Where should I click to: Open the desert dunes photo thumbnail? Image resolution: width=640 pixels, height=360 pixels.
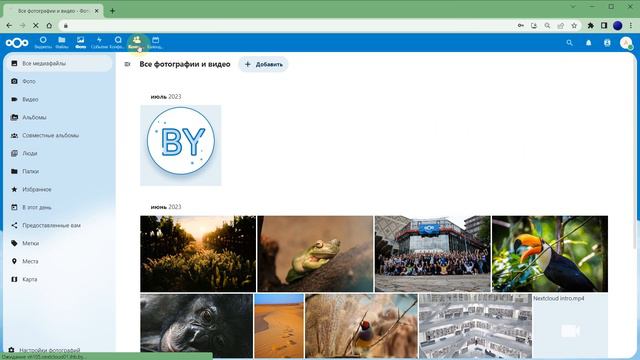[279, 326]
